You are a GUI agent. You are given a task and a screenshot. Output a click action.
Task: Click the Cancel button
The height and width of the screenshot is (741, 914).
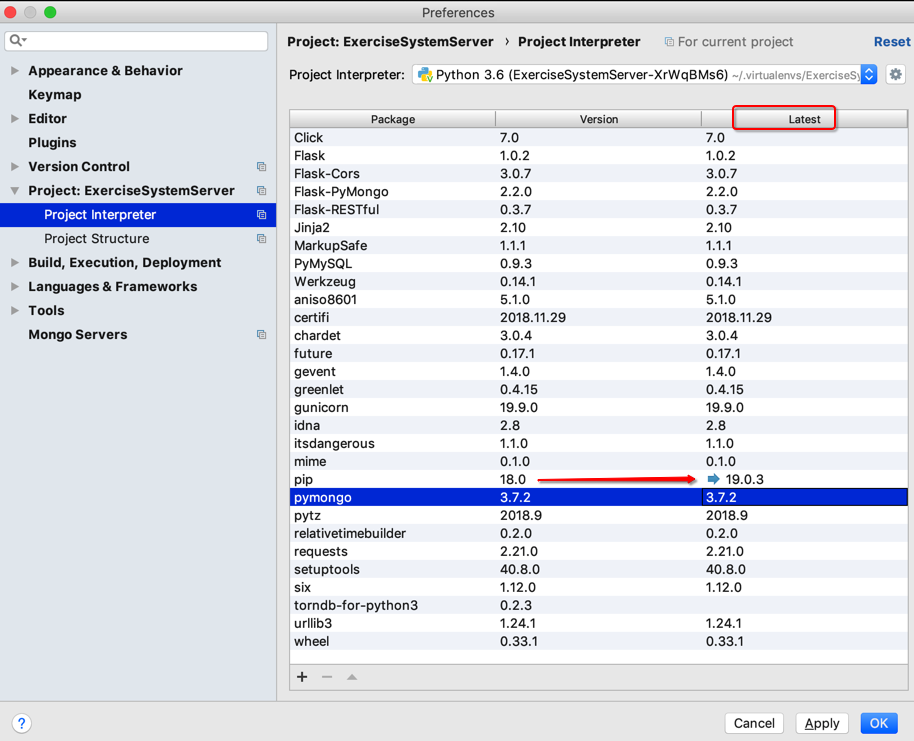pyautogui.click(x=754, y=724)
